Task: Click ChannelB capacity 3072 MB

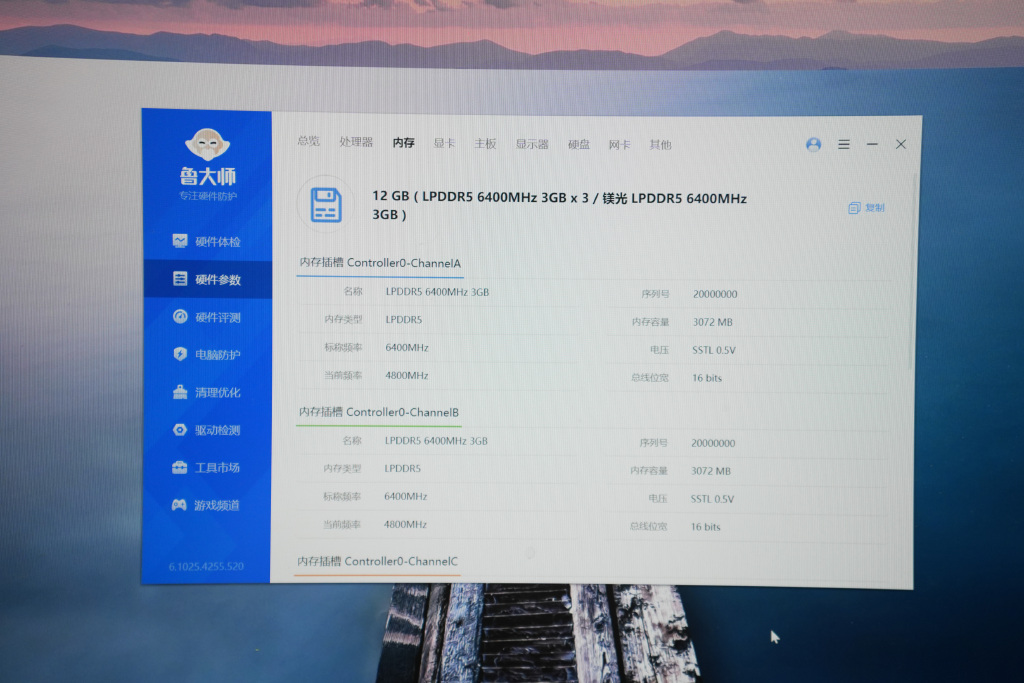Action: point(711,471)
